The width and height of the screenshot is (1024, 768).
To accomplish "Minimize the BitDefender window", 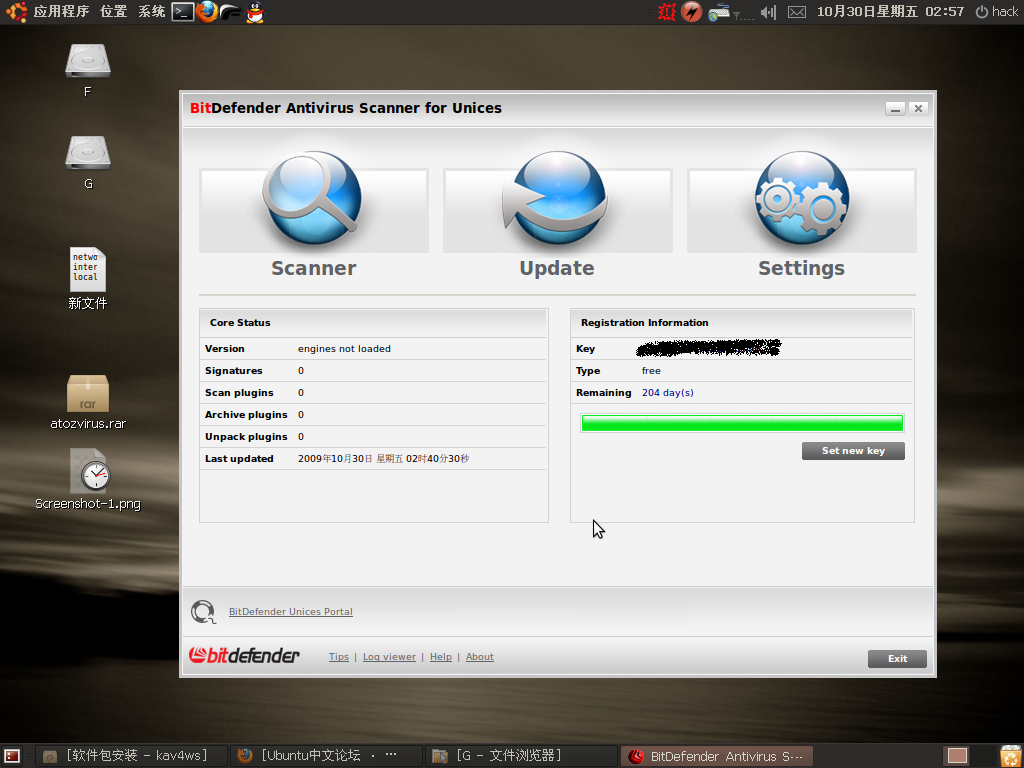I will click(895, 108).
